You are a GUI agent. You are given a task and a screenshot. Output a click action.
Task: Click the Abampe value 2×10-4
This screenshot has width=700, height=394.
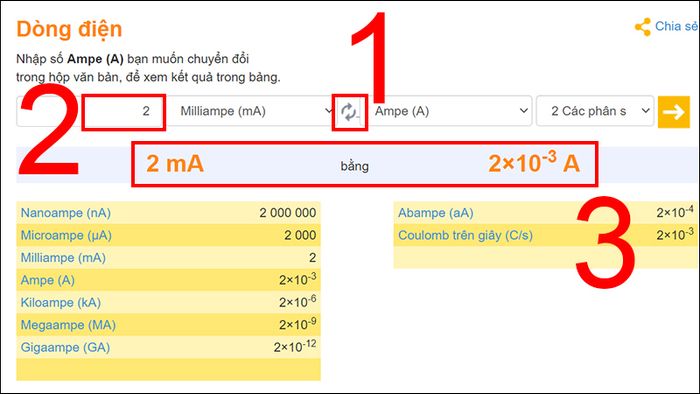pyautogui.click(x=675, y=212)
